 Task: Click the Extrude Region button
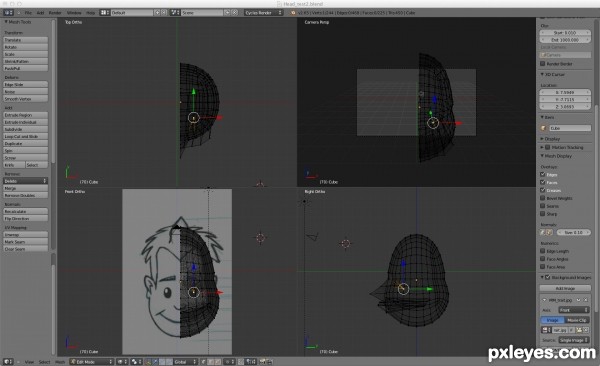pos(26,115)
